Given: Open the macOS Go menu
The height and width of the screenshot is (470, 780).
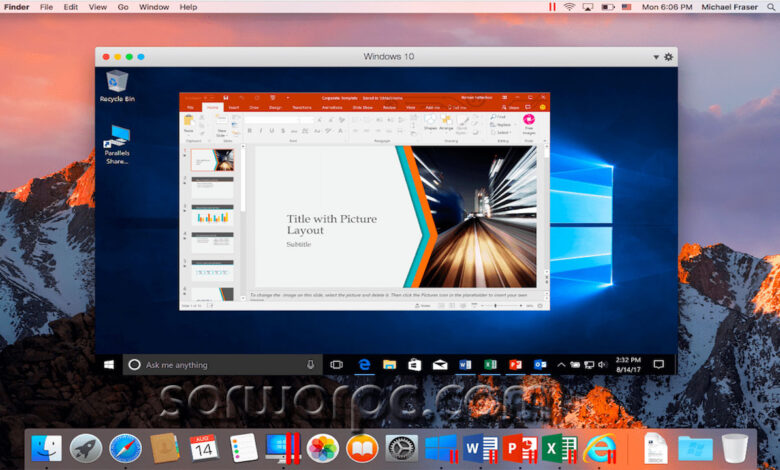Looking at the screenshot, I should click(123, 7).
